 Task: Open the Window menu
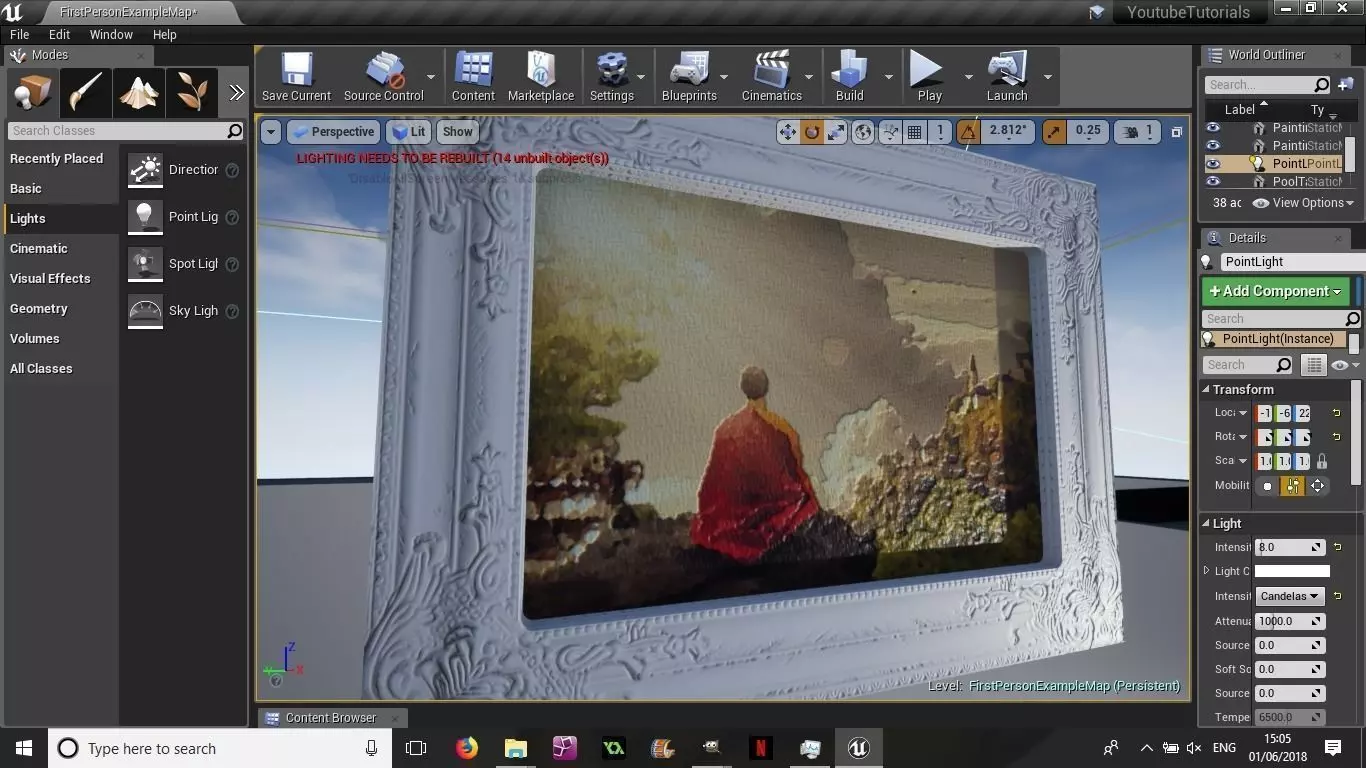click(x=111, y=34)
